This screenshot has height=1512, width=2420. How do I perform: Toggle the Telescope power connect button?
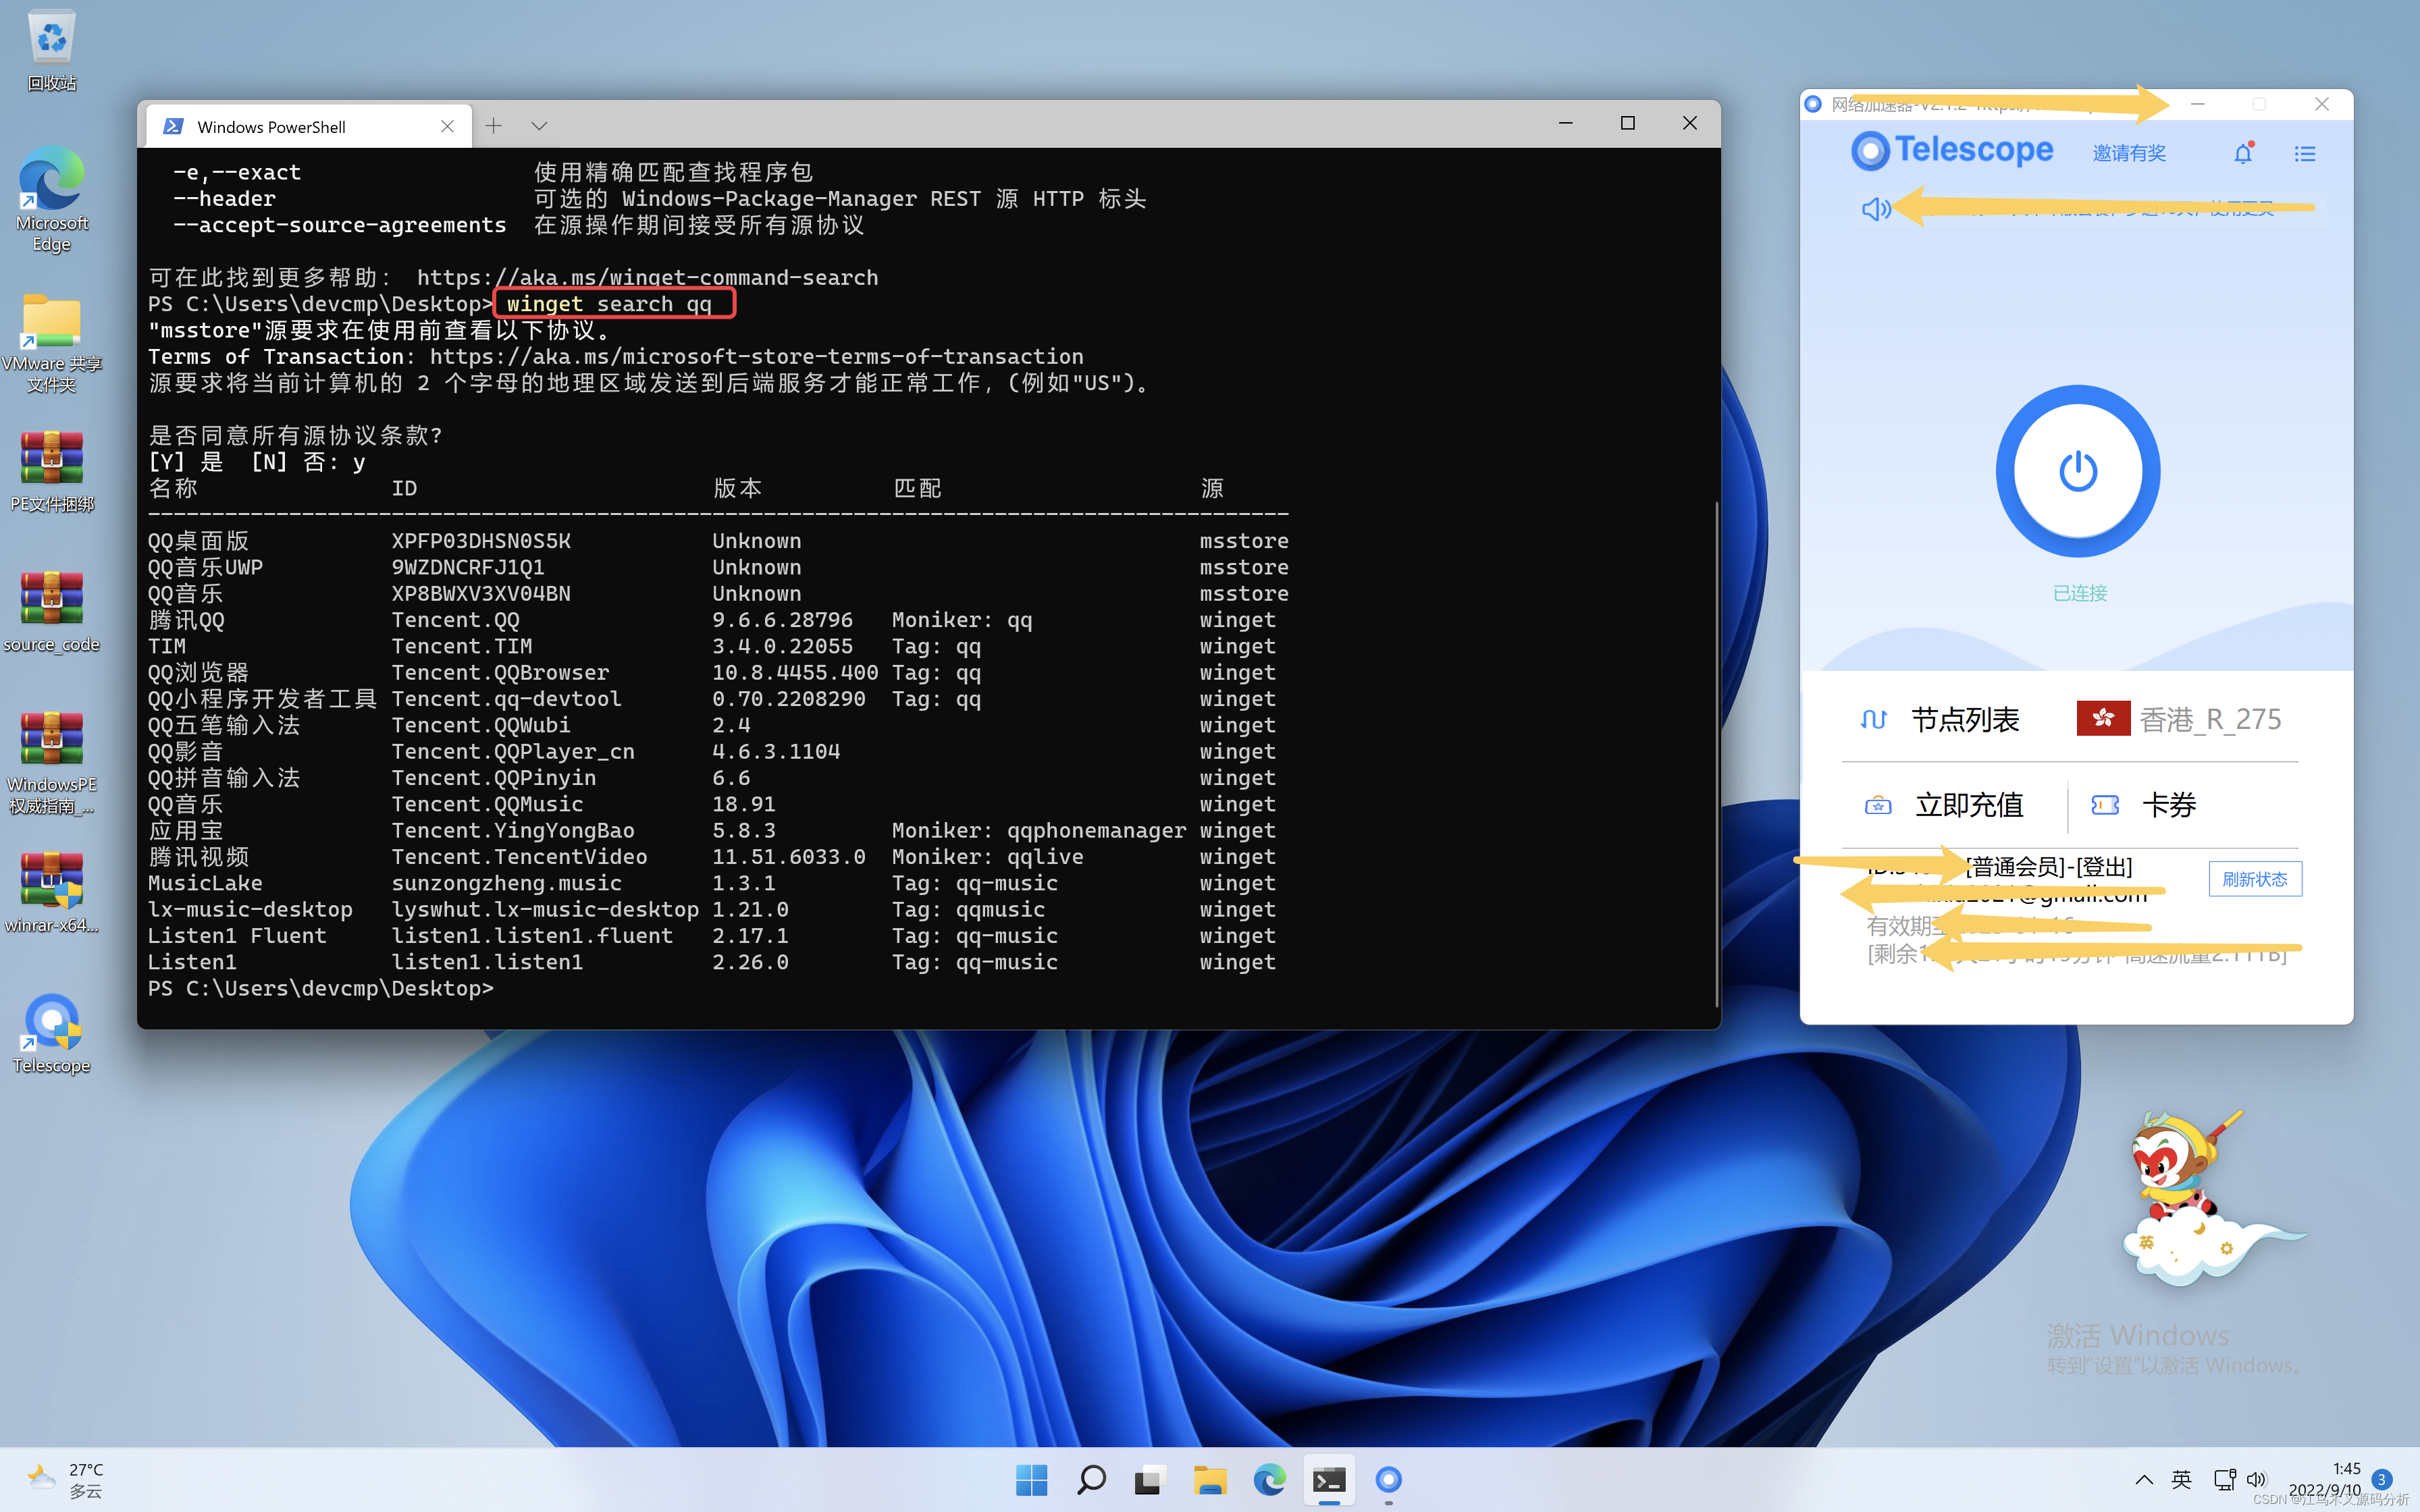click(2077, 471)
